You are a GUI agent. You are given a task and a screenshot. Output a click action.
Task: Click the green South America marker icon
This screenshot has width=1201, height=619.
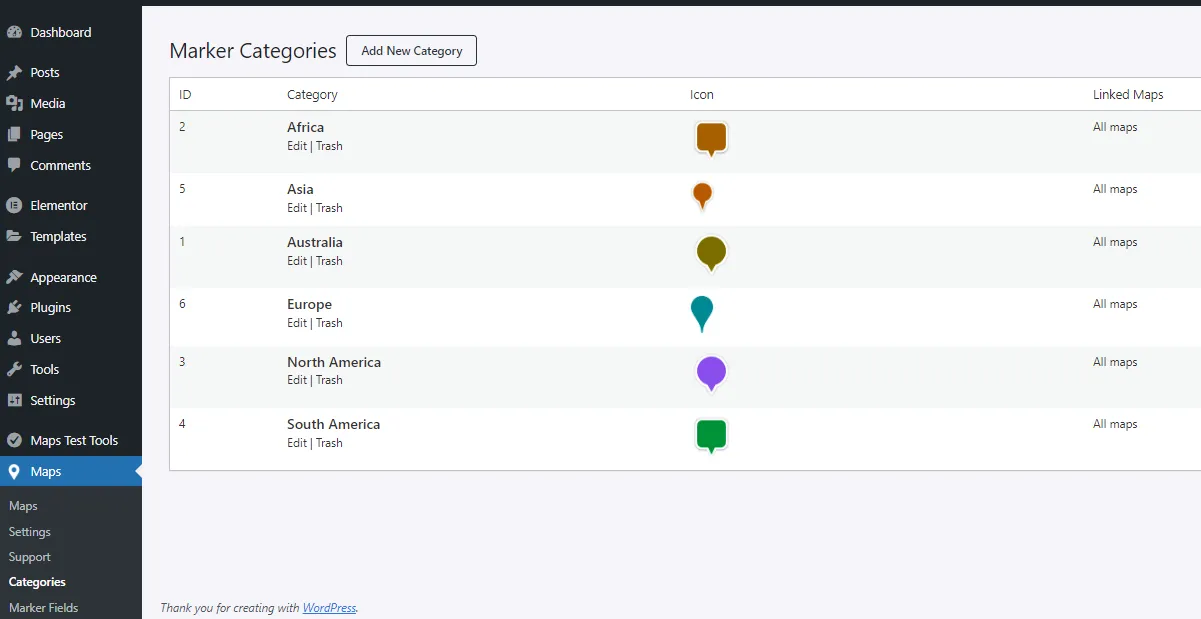tap(711, 436)
